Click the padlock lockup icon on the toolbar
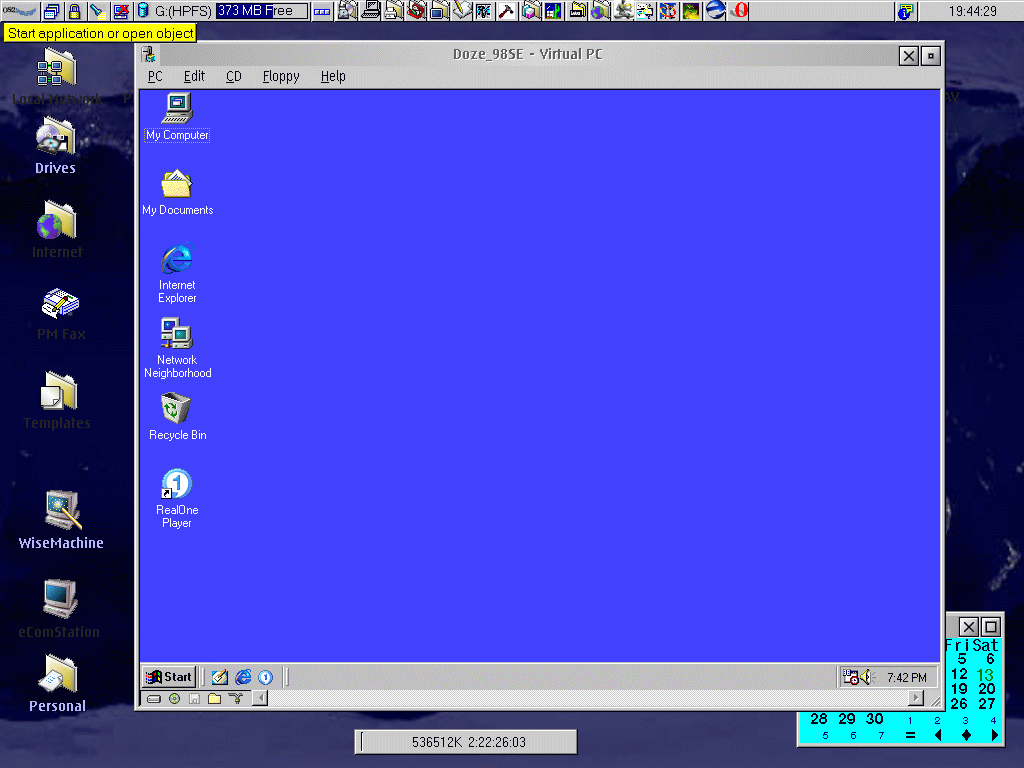 74,11
